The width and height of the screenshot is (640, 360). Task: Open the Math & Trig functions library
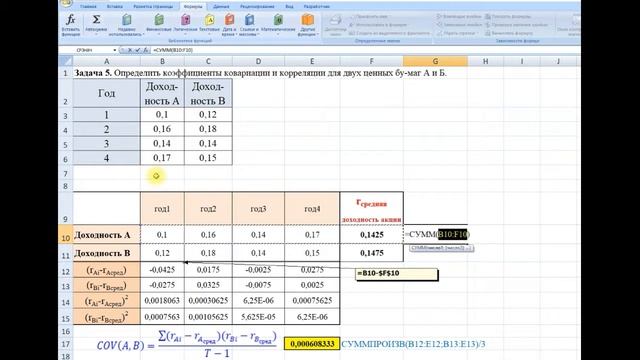pyautogui.click(x=278, y=24)
